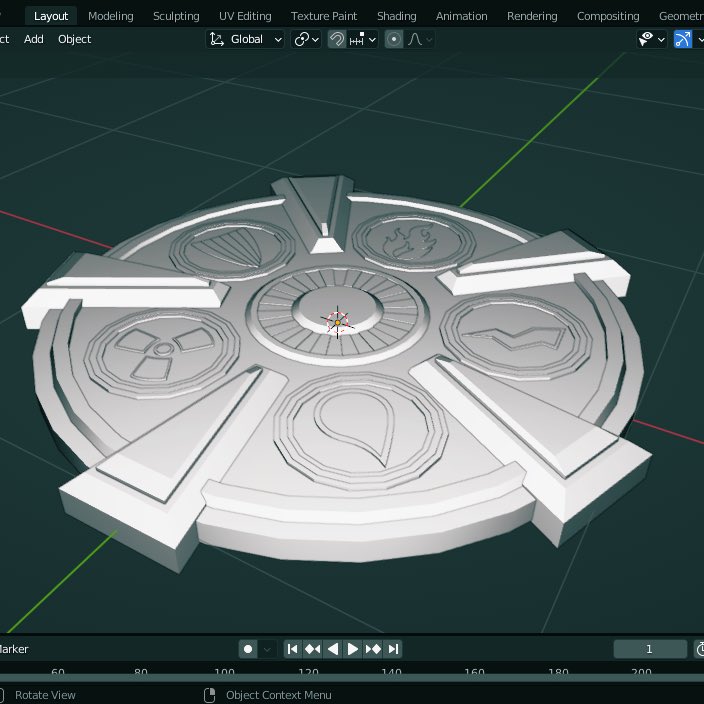The image size is (704, 704).
Task: Open the Modeling workspace tab
Action: pos(110,16)
